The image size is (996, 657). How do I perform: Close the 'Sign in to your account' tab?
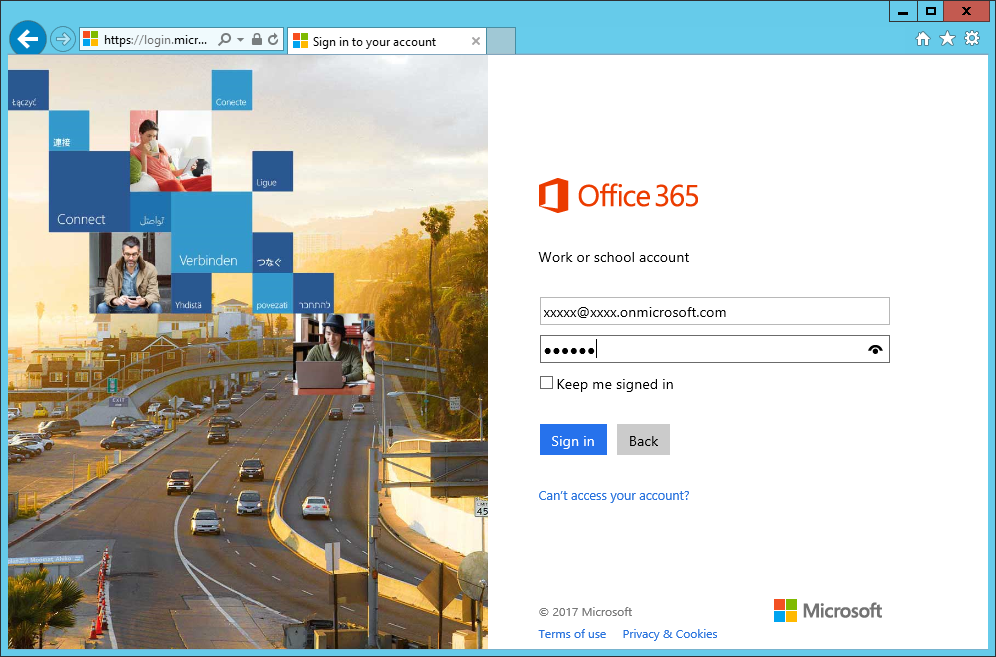point(476,41)
